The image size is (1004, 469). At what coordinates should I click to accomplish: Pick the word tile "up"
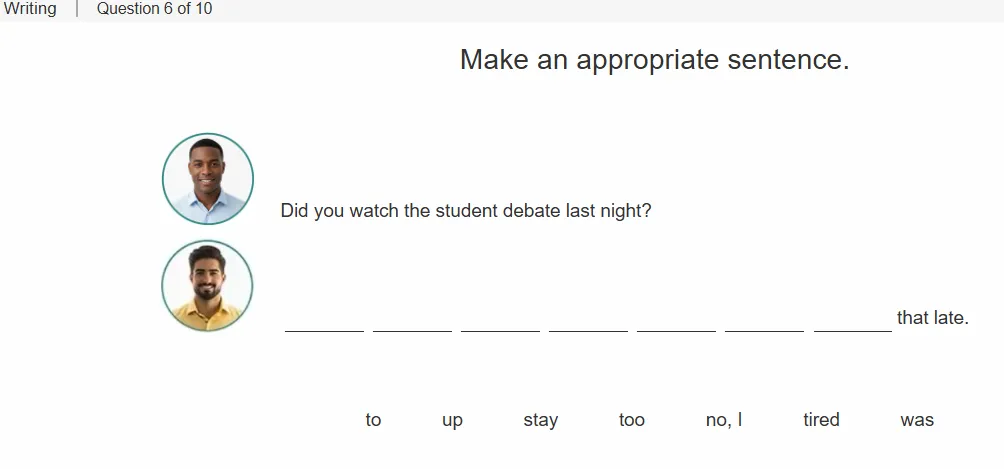pos(452,420)
